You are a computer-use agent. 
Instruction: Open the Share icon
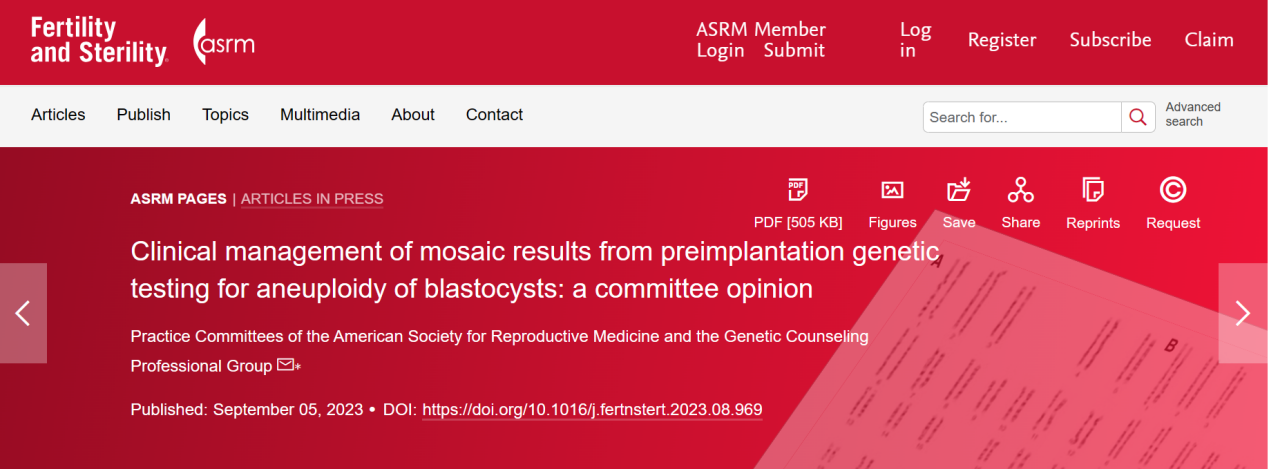[x=1020, y=190]
